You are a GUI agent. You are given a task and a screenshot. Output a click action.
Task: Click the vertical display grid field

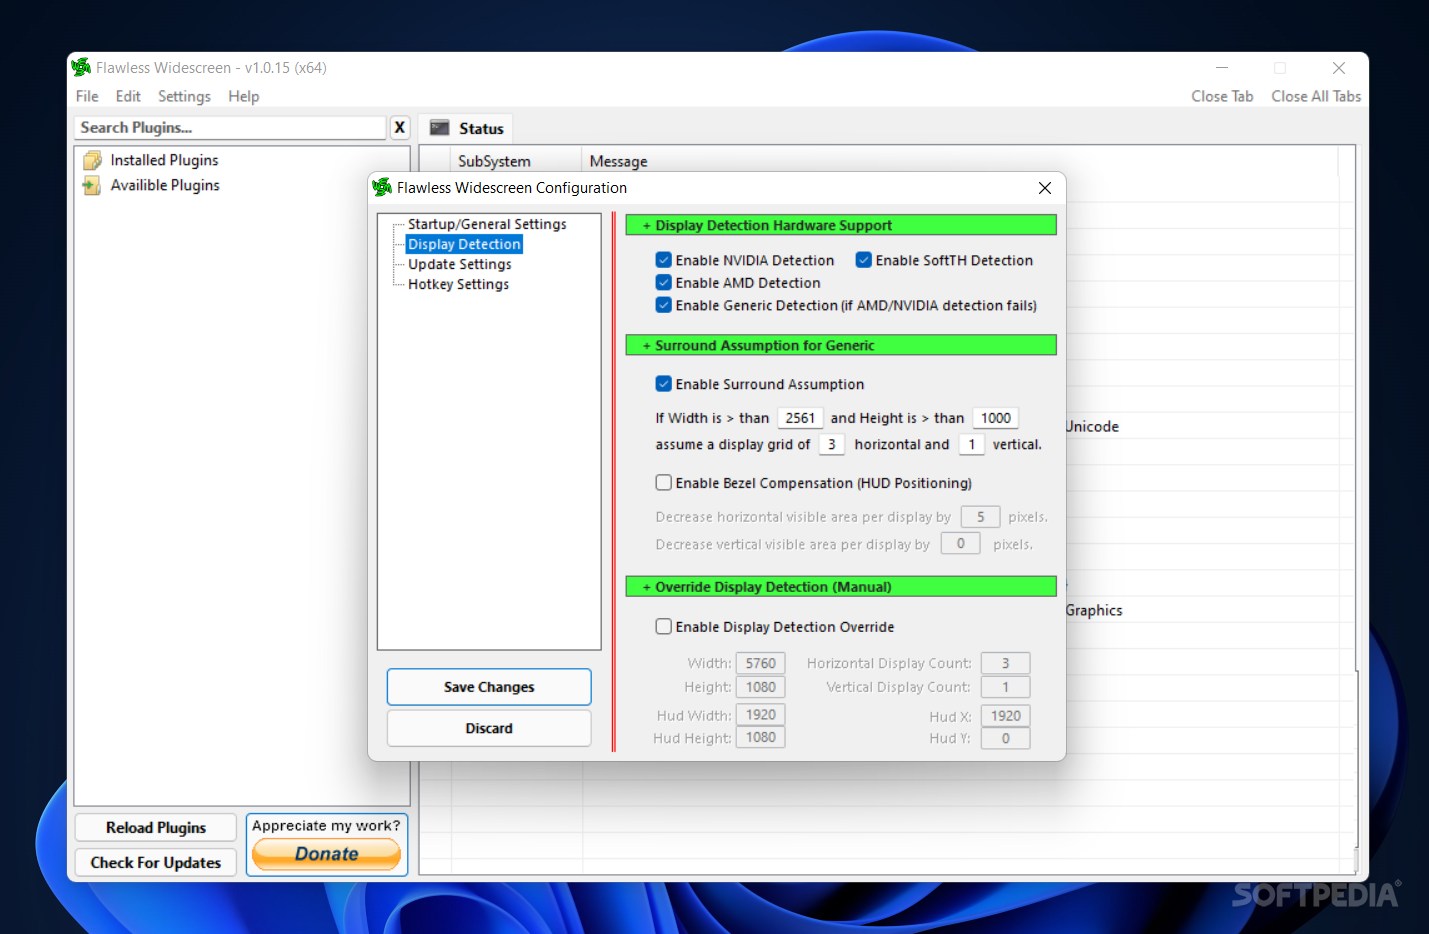(971, 444)
